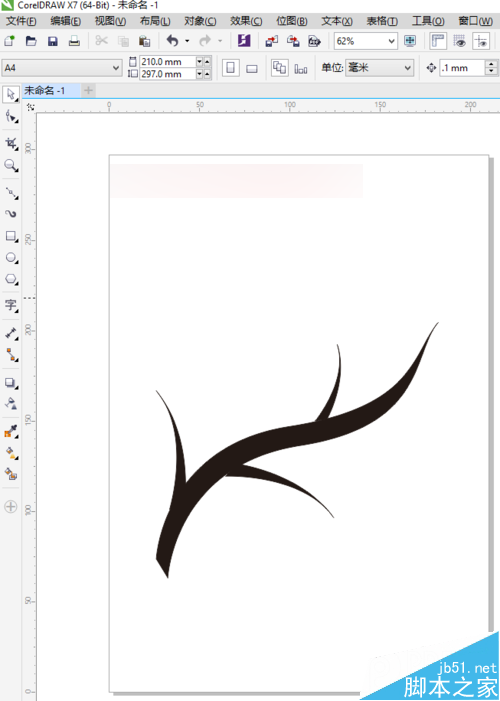Open the 文件(F) menu
Image resolution: width=500 pixels, height=701 pixels.
(x=21, y=21)
